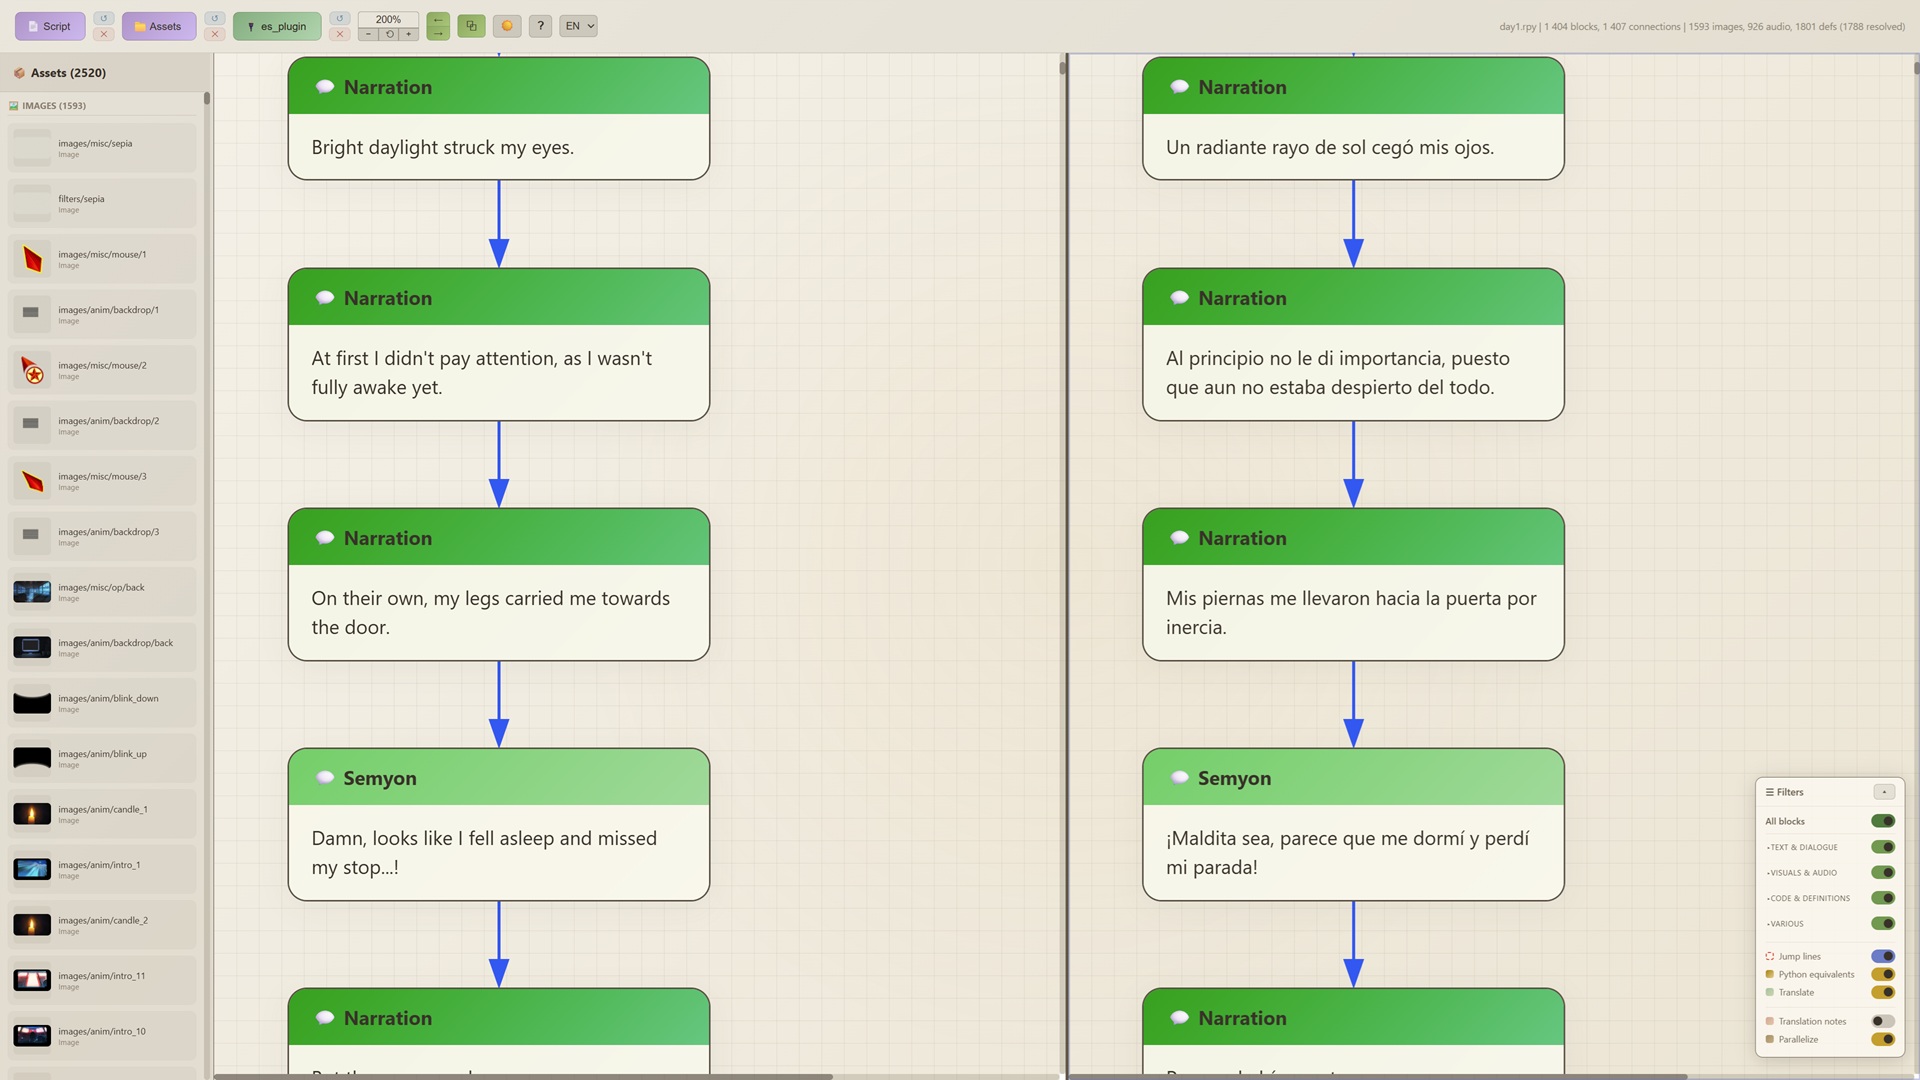1920x1080 pixels.
Task: Toggle the VISUALS & AUDIO filter switch
Action: 1883,872
